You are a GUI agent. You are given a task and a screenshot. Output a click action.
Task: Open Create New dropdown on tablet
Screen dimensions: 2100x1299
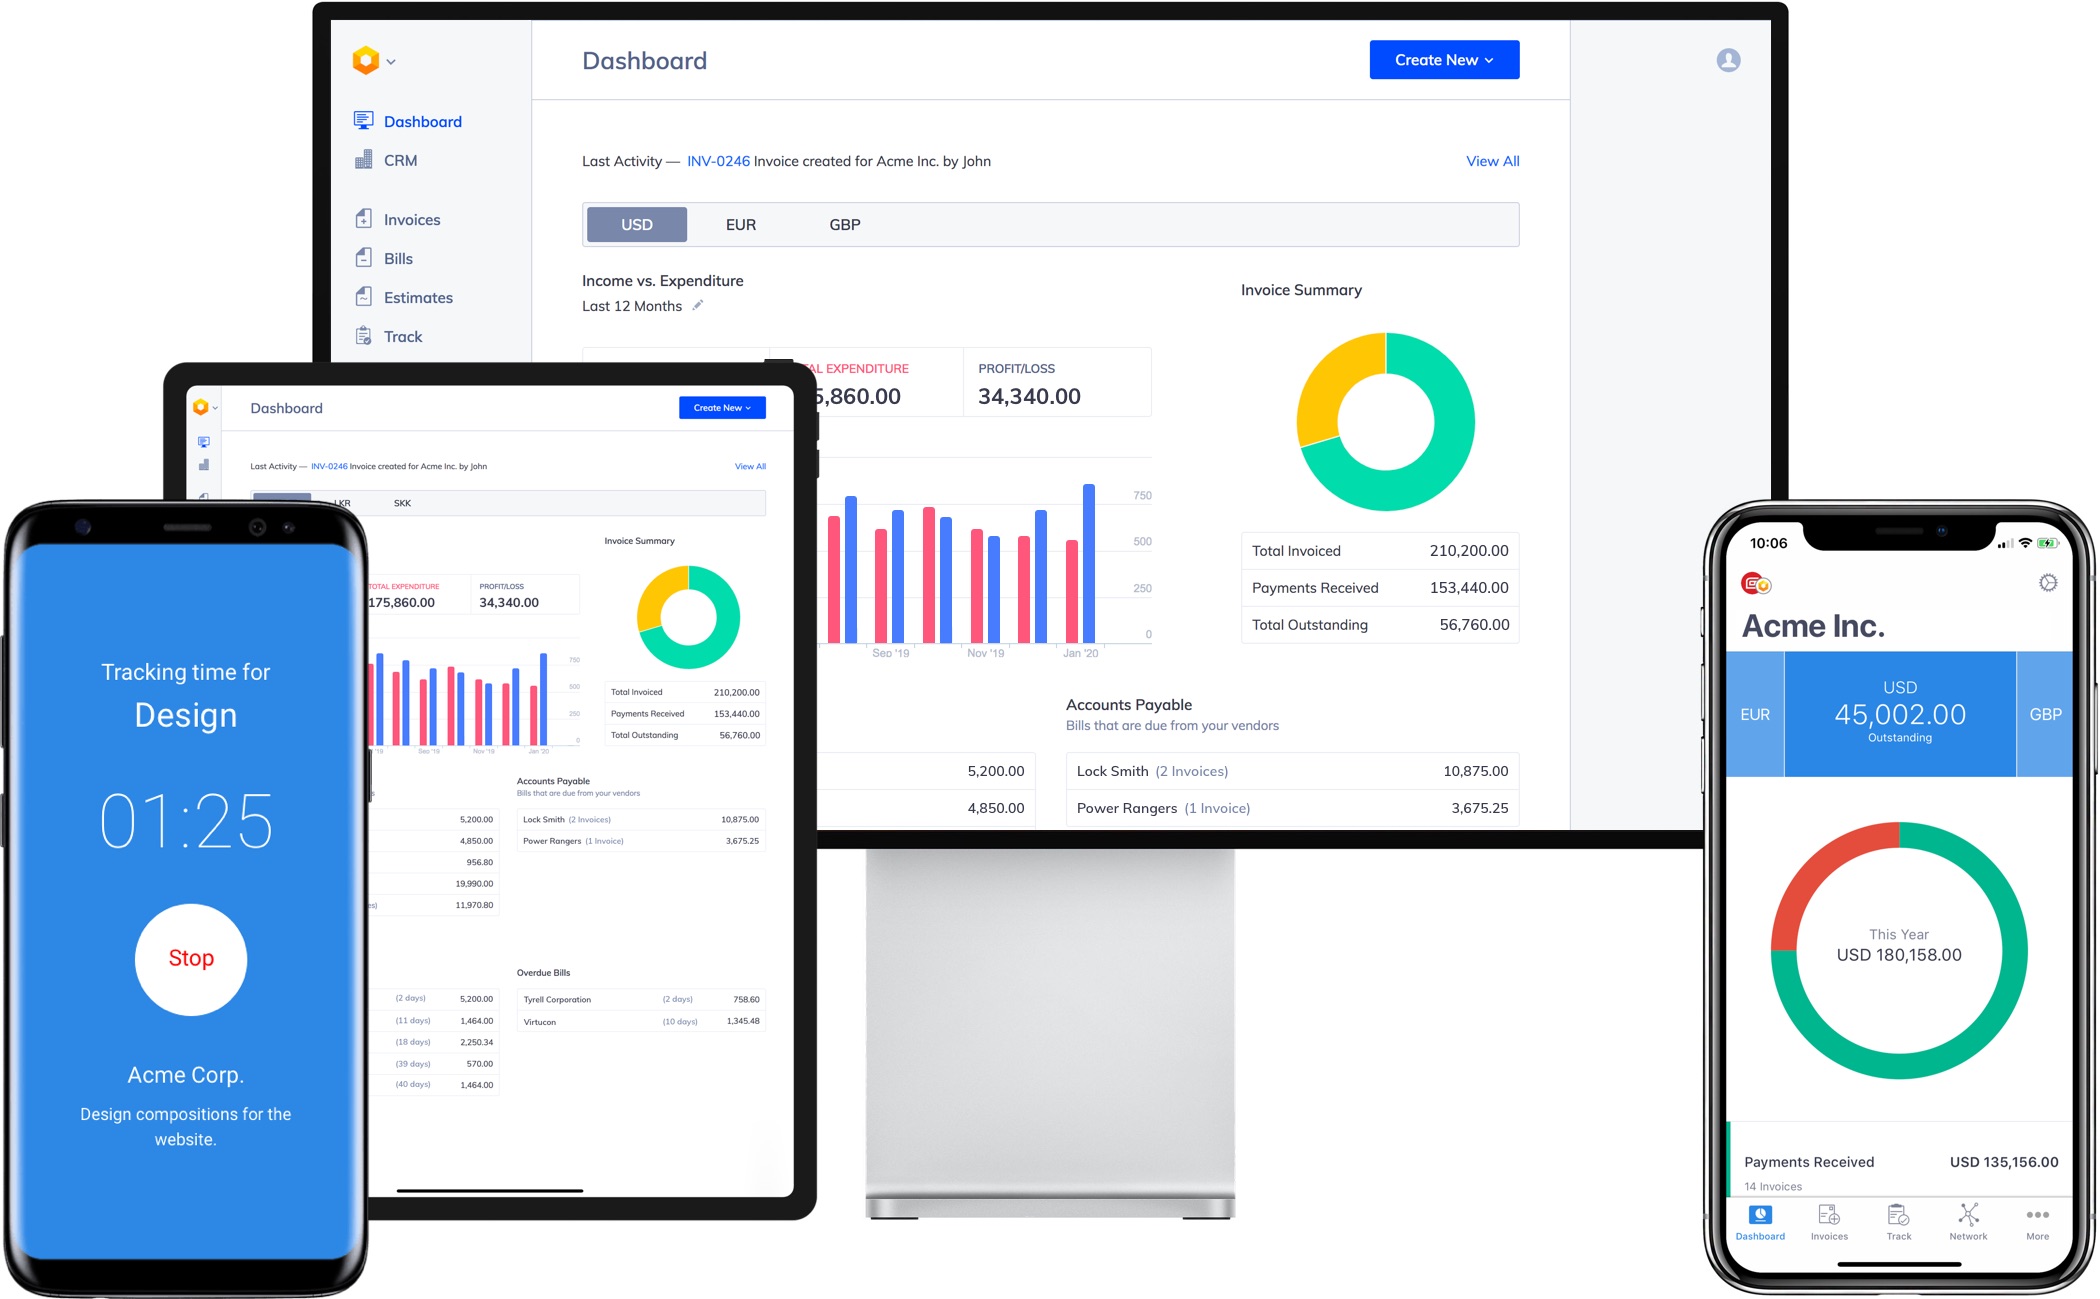pyautogui.click(x=722, y=408)
